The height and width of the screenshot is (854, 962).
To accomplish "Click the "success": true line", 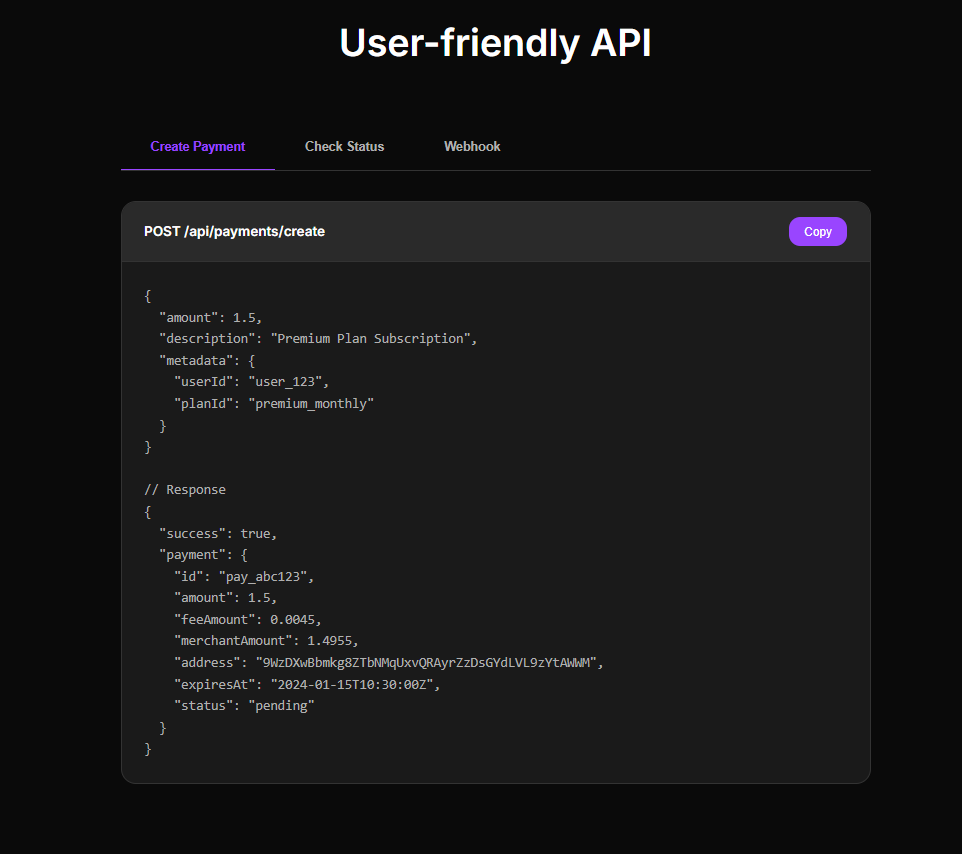I will pos(217,534).
